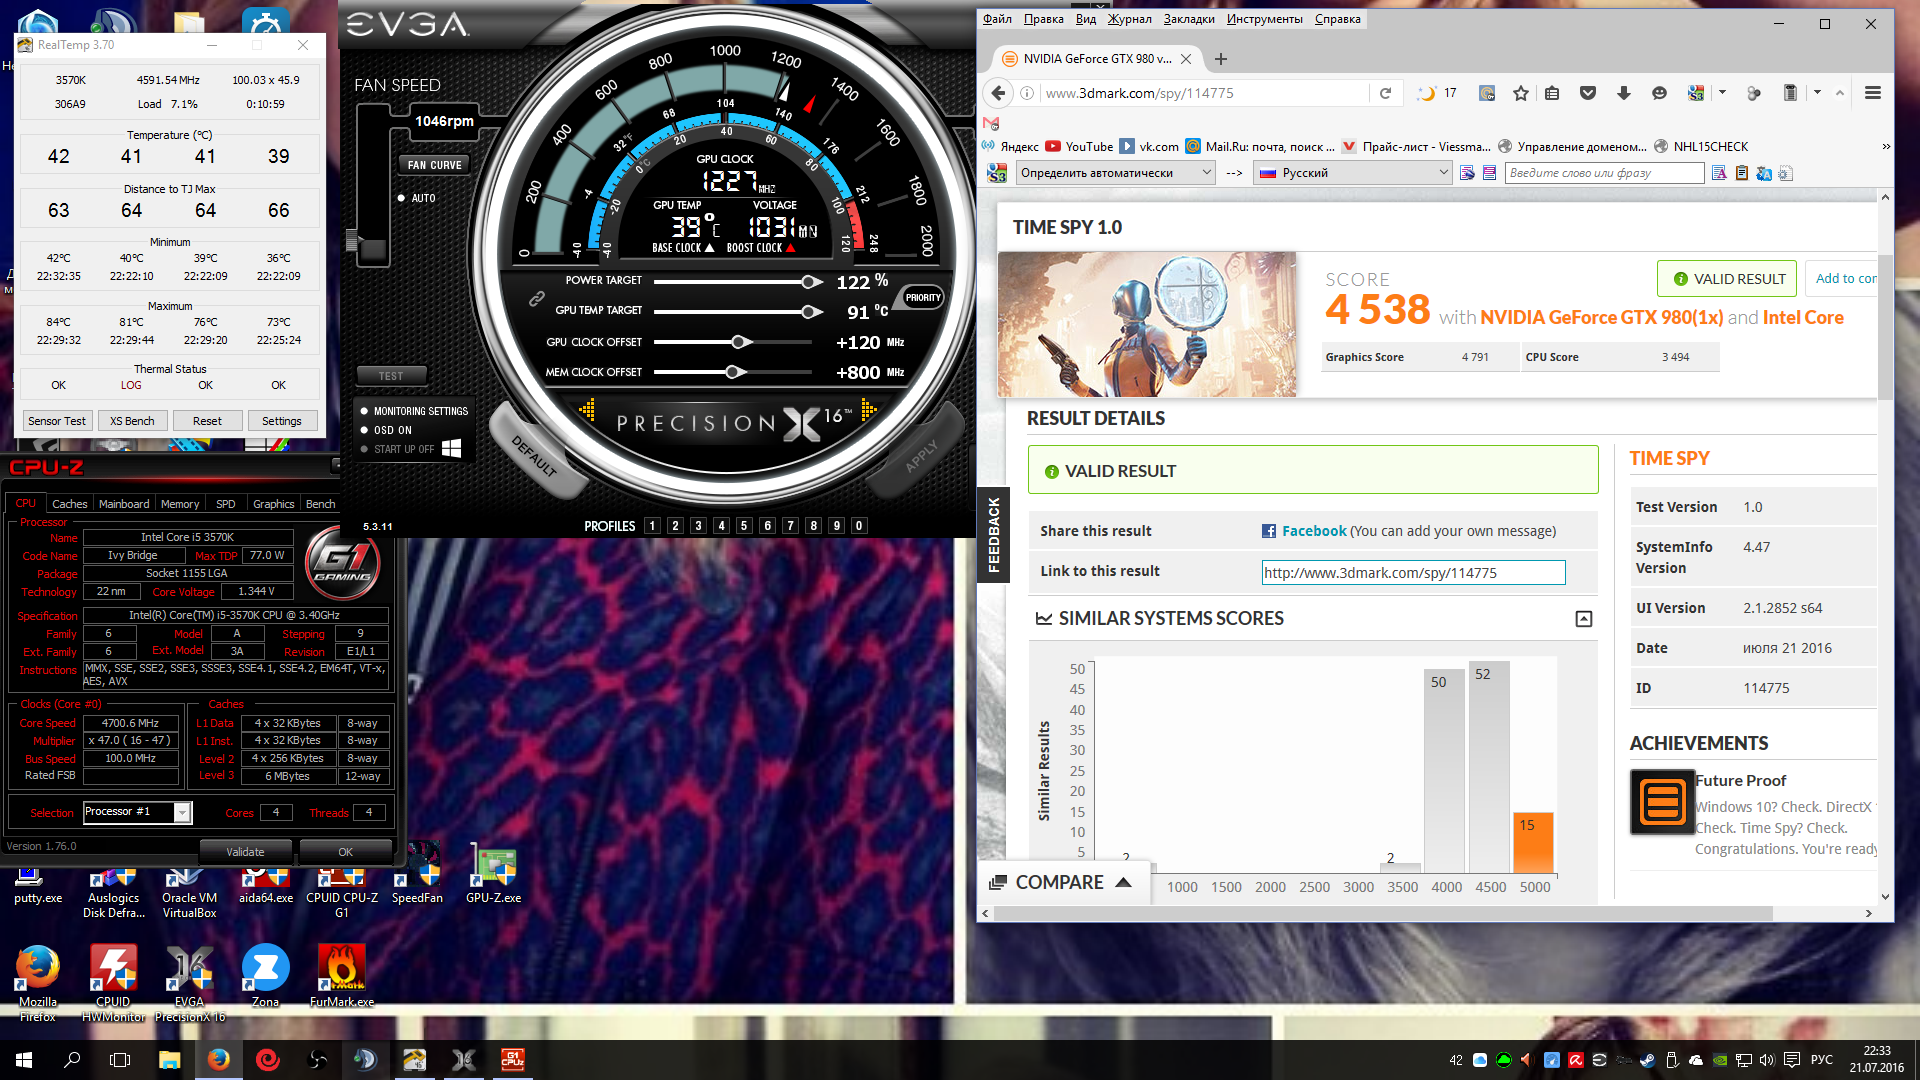Open Firefox downloads arrow icon
Viewport: 1920px width, 1080px height.
tap(1623, 93)
